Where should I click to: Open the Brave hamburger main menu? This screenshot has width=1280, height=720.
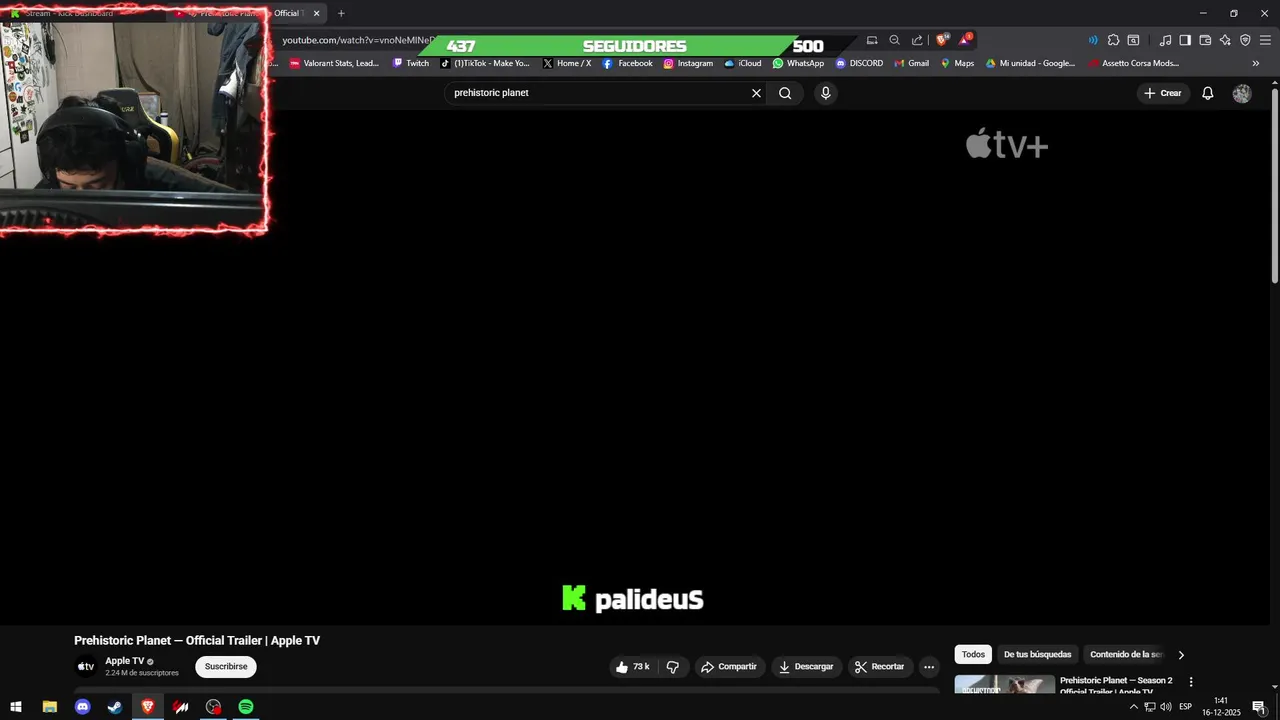click(1265, 40)
